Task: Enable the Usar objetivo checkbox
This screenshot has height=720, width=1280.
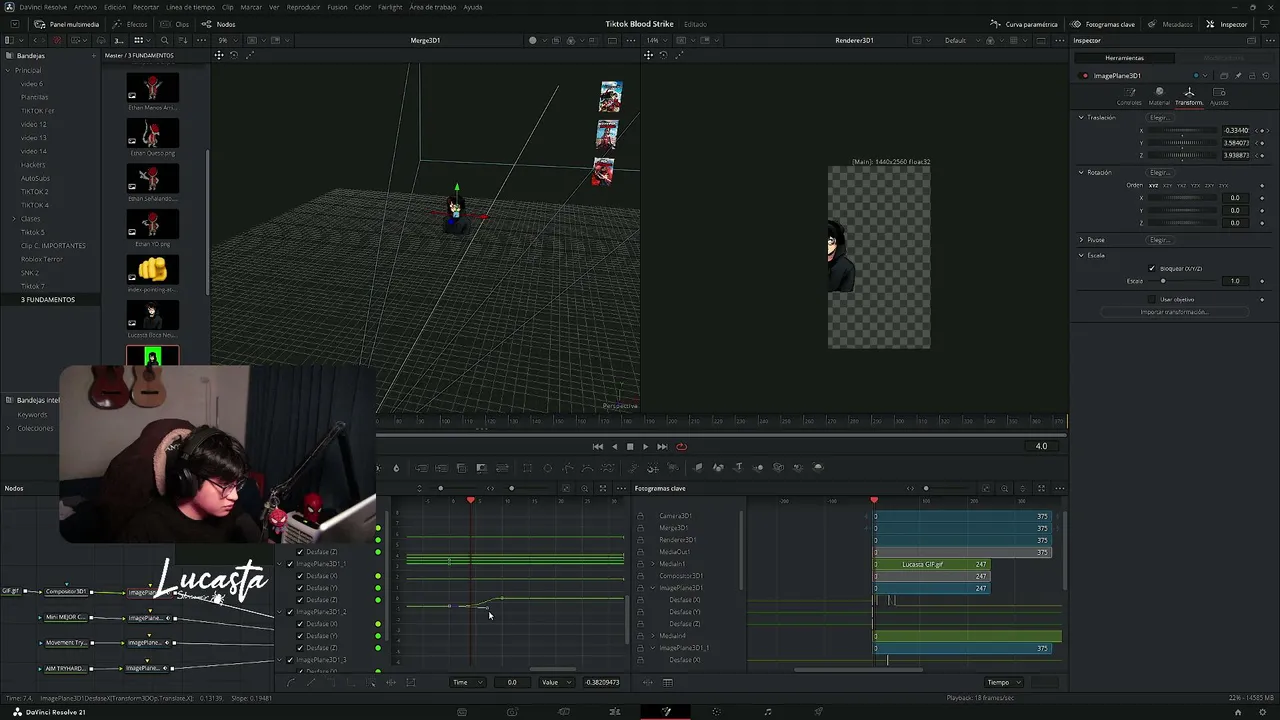Action: pyautogui.click(x=1152, y=299)
